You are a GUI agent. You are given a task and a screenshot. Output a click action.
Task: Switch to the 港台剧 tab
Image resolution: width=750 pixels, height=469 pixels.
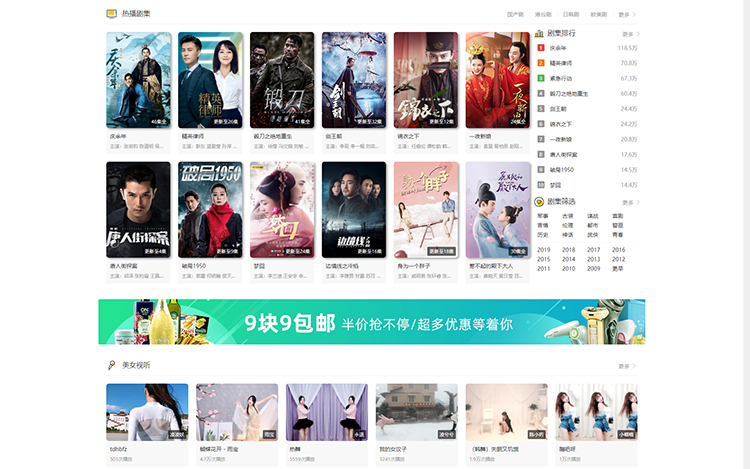click(x=543, y=15)
